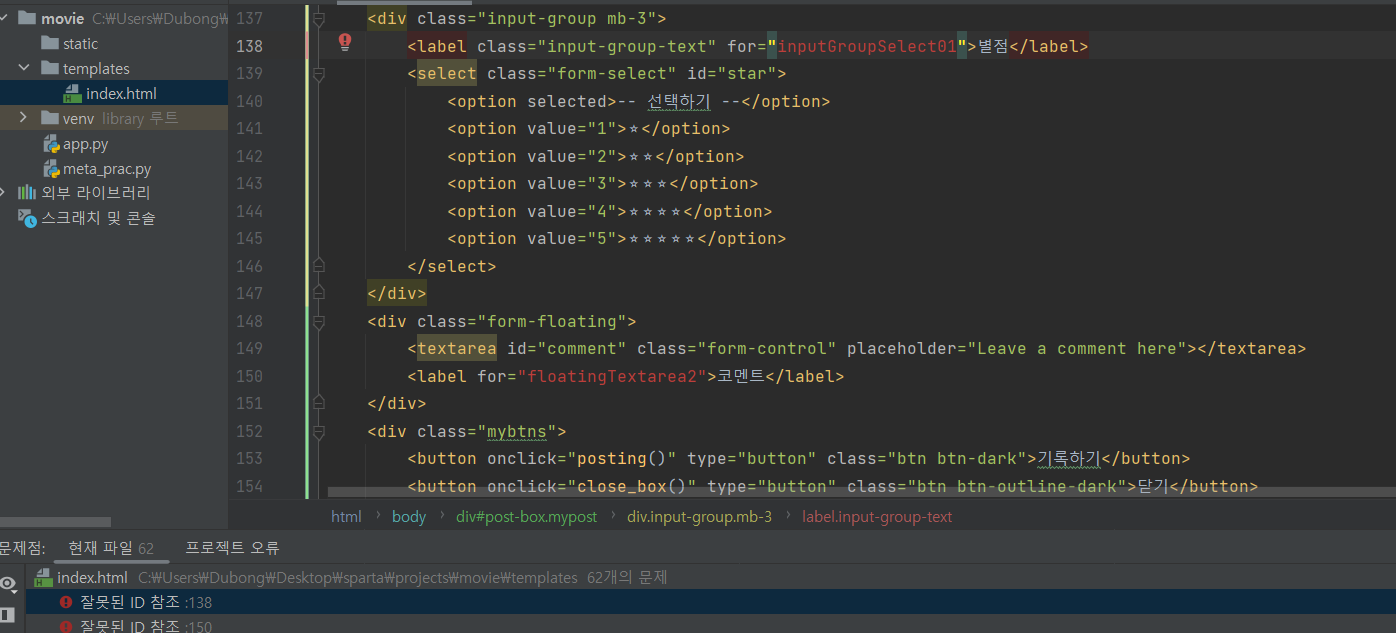Click the fold end marker at line 151

(x=319, y=403)
